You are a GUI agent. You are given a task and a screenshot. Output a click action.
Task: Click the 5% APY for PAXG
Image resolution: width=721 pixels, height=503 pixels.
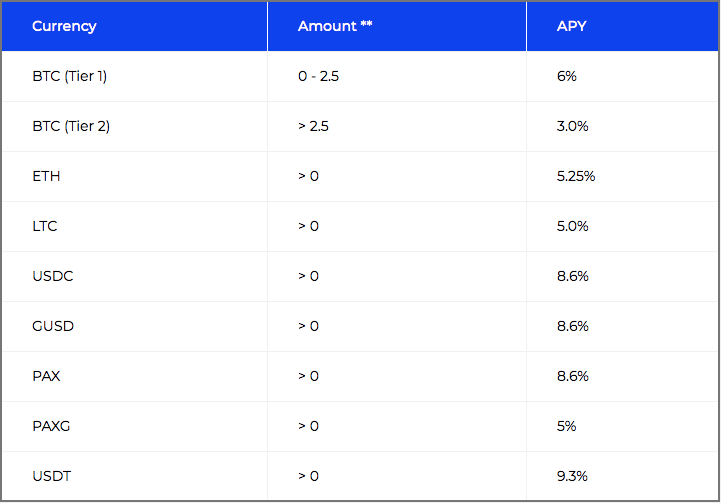click(566, 426)
